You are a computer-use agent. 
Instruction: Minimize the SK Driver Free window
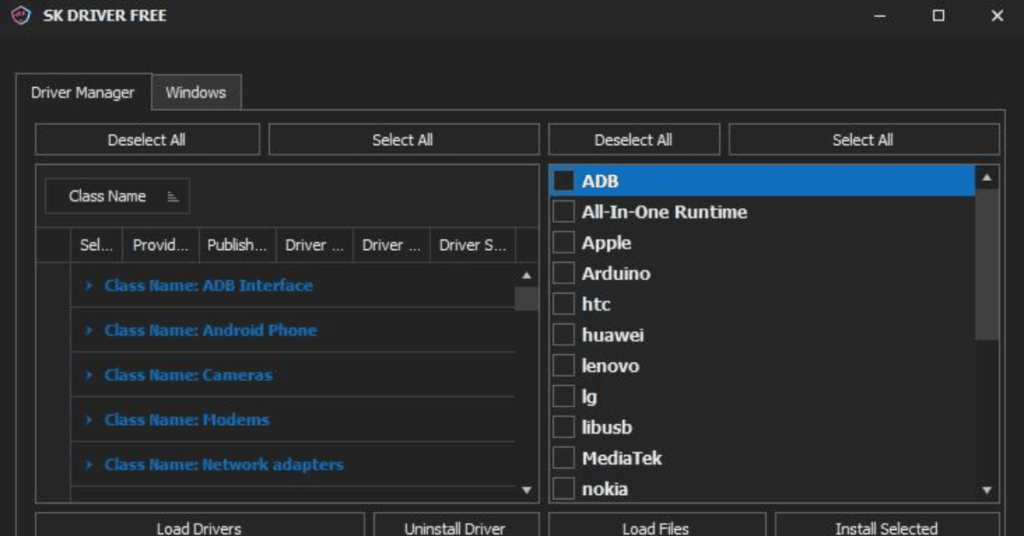pos(880,16)
